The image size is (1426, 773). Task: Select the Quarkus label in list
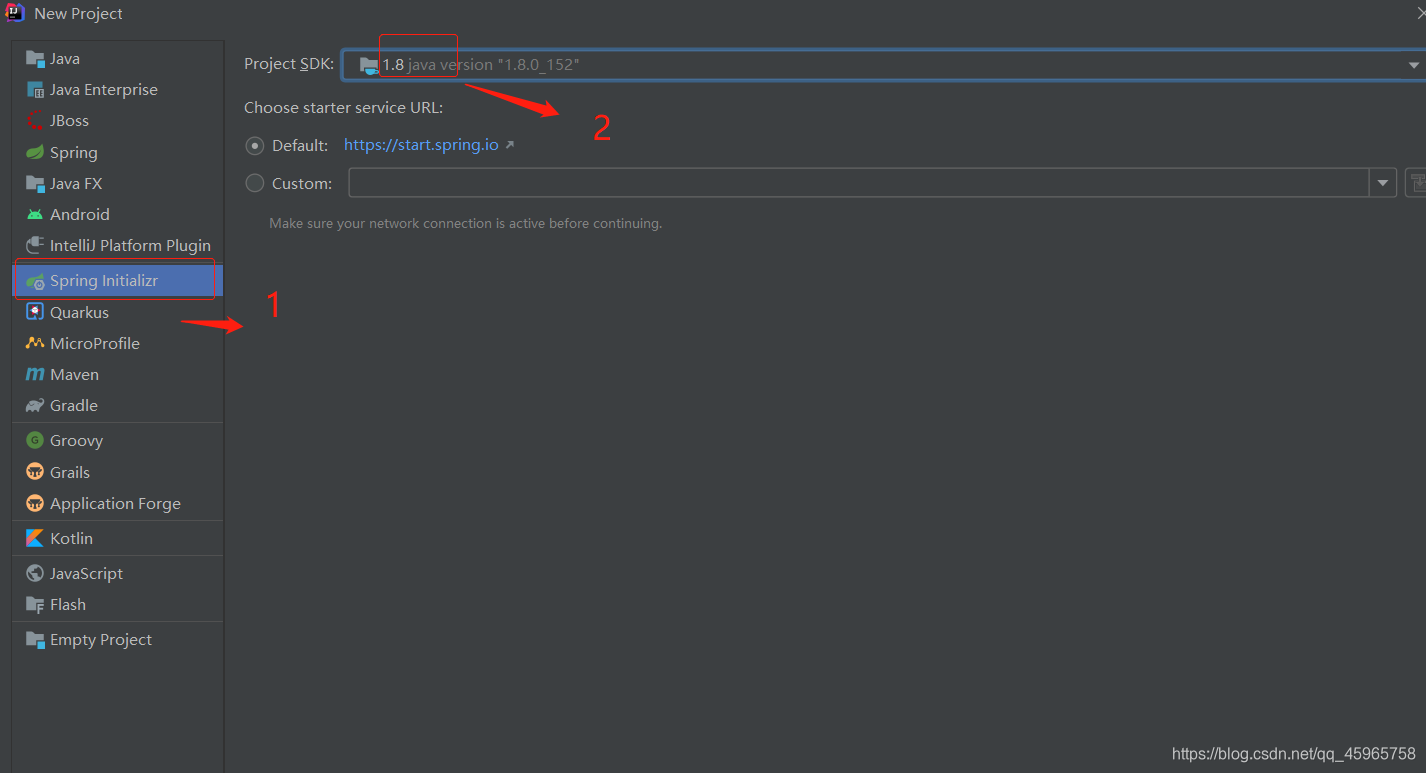80,313
